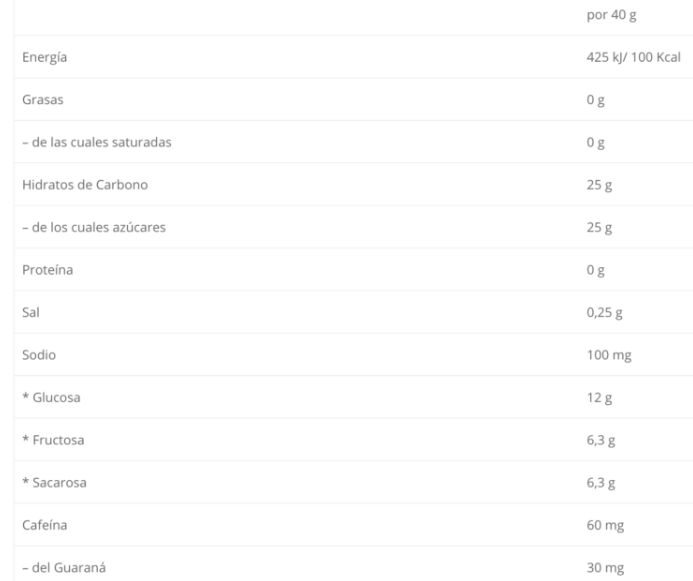The image size is (693, 581).
Task: Select the Sal row label
Action: 31,312
